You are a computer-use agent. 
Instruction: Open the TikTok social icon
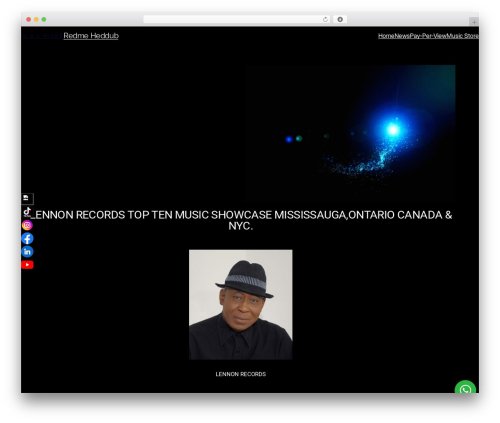tap(27, 212)
